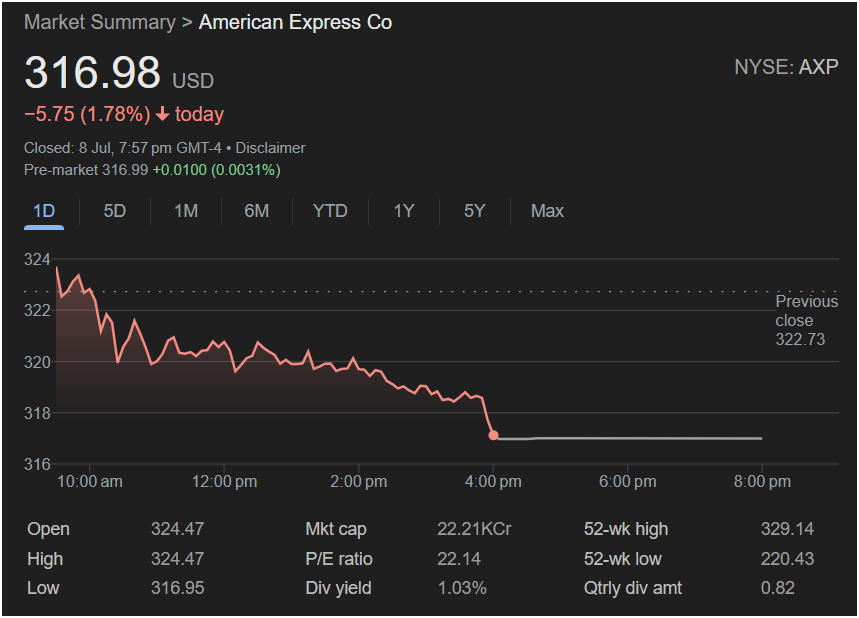The width and height of the screenshot is (859, 618).
Task: Click the 4:00 pm axis label
Action: click(x=493, y=482)
